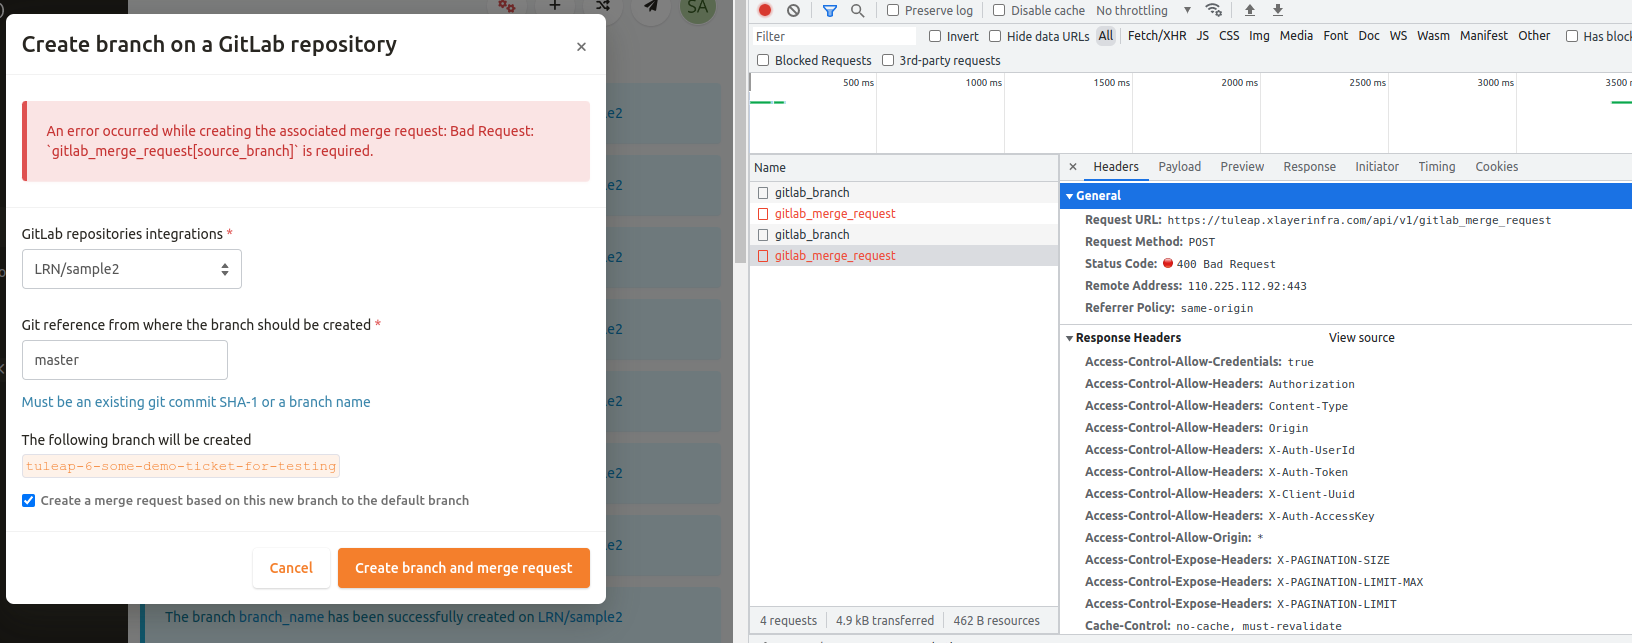Enable 3rd-party requests checkbox
Viewport: 1632px width, 643px height.
(888, 60)
